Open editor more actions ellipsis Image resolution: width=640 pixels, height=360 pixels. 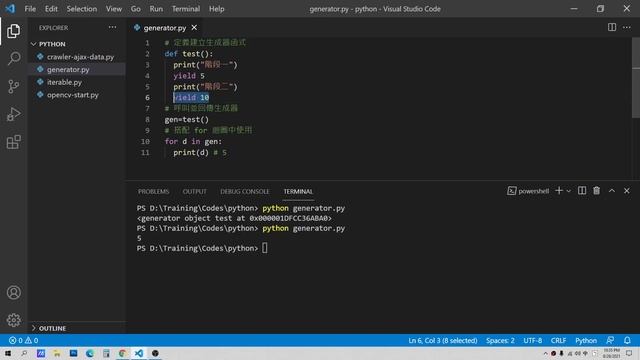point(627,27)
